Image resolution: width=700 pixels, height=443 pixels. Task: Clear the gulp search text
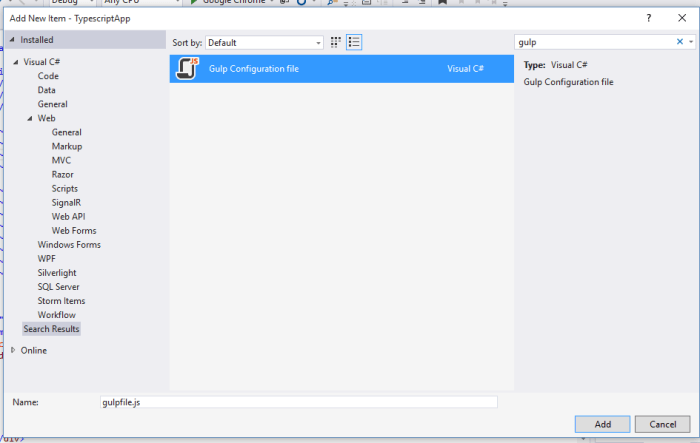(x=679, y=42)
